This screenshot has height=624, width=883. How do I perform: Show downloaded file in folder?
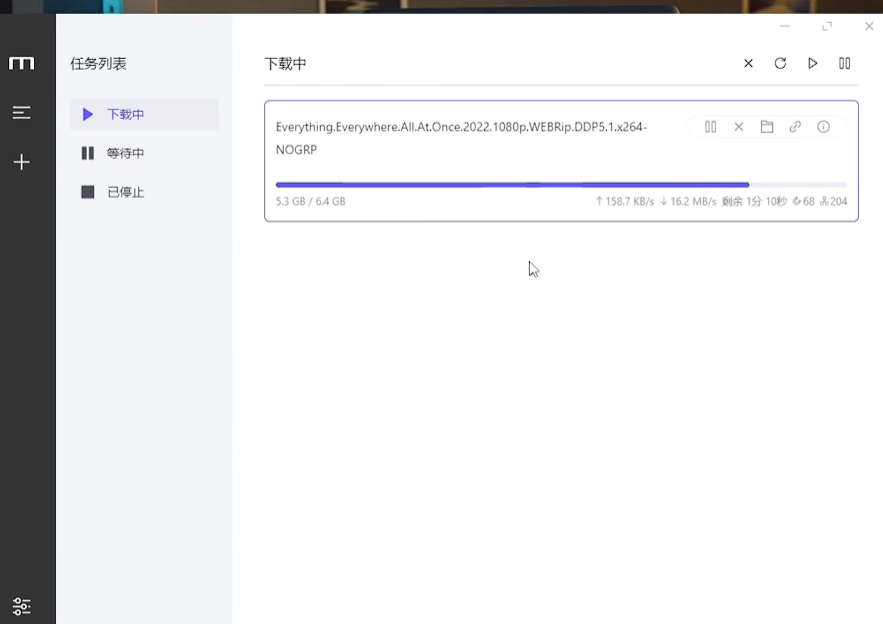click(767, 127)
